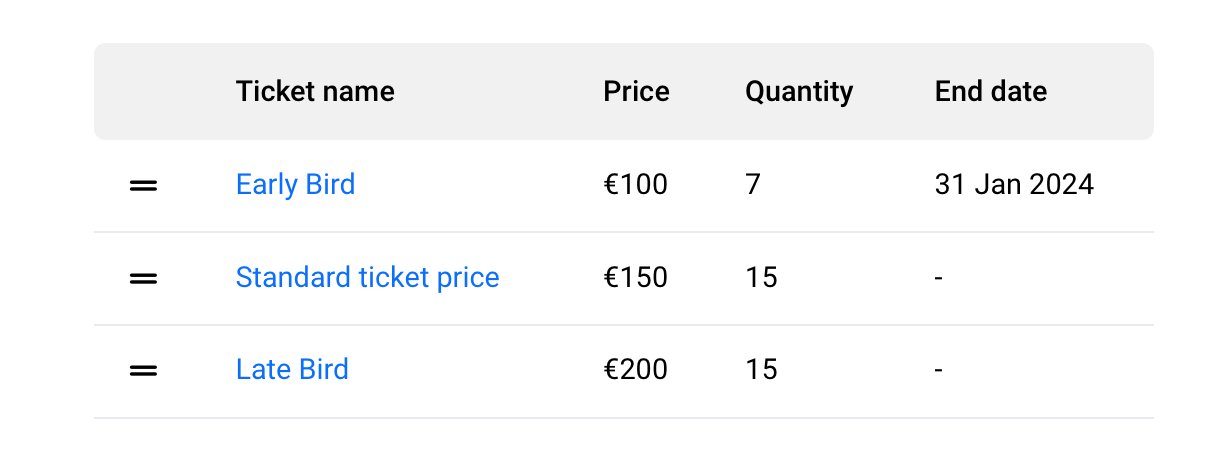Click the €100 price of Early Bird
Viewport: 1230px width, 456px height.
pos(635,185)
